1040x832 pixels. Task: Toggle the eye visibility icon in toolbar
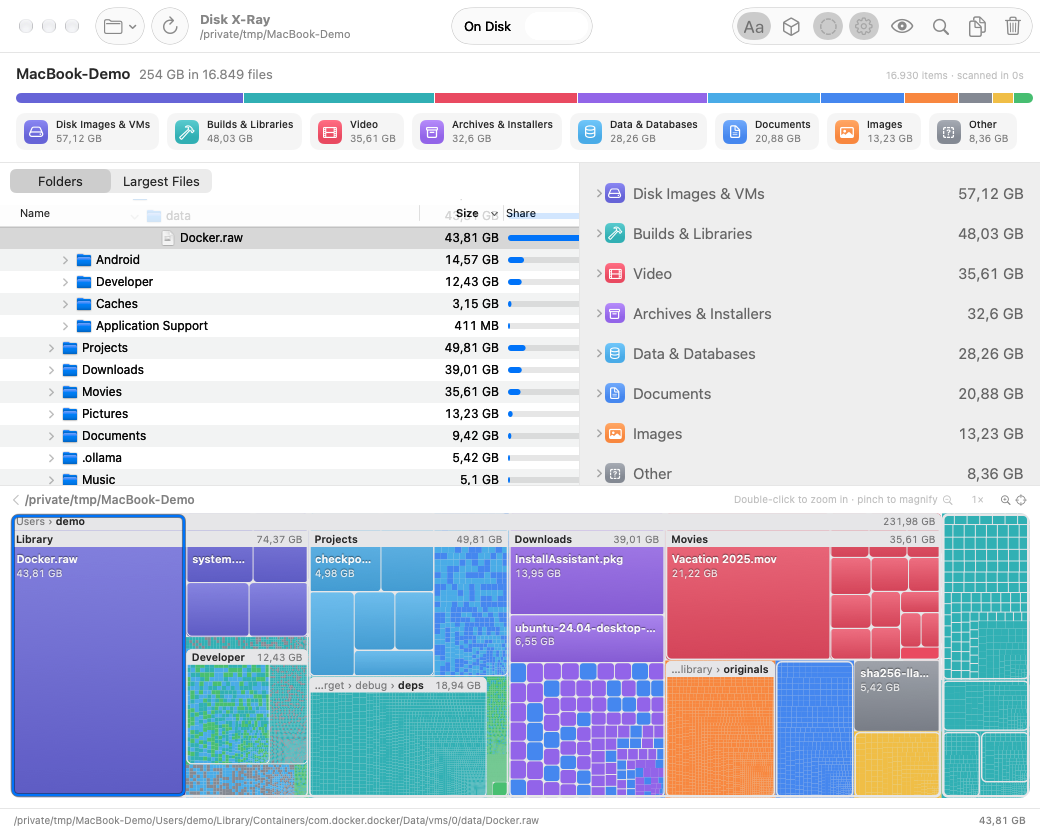(x=902, y=27)
